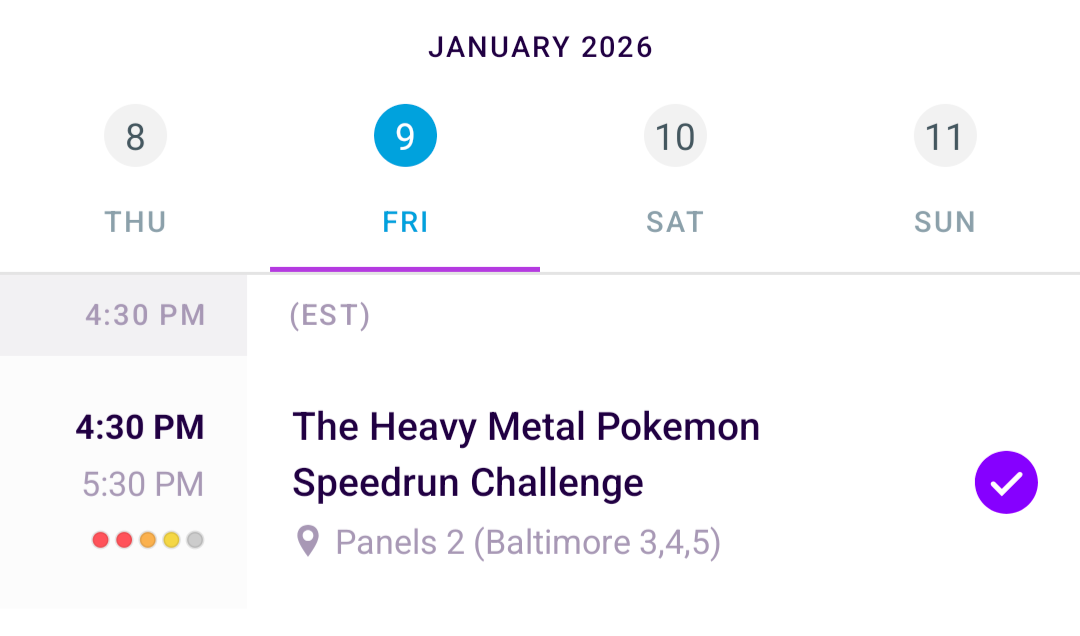Click the 5:30 PM end time
Screen dimensions: 1080x636
coord(143,485)
